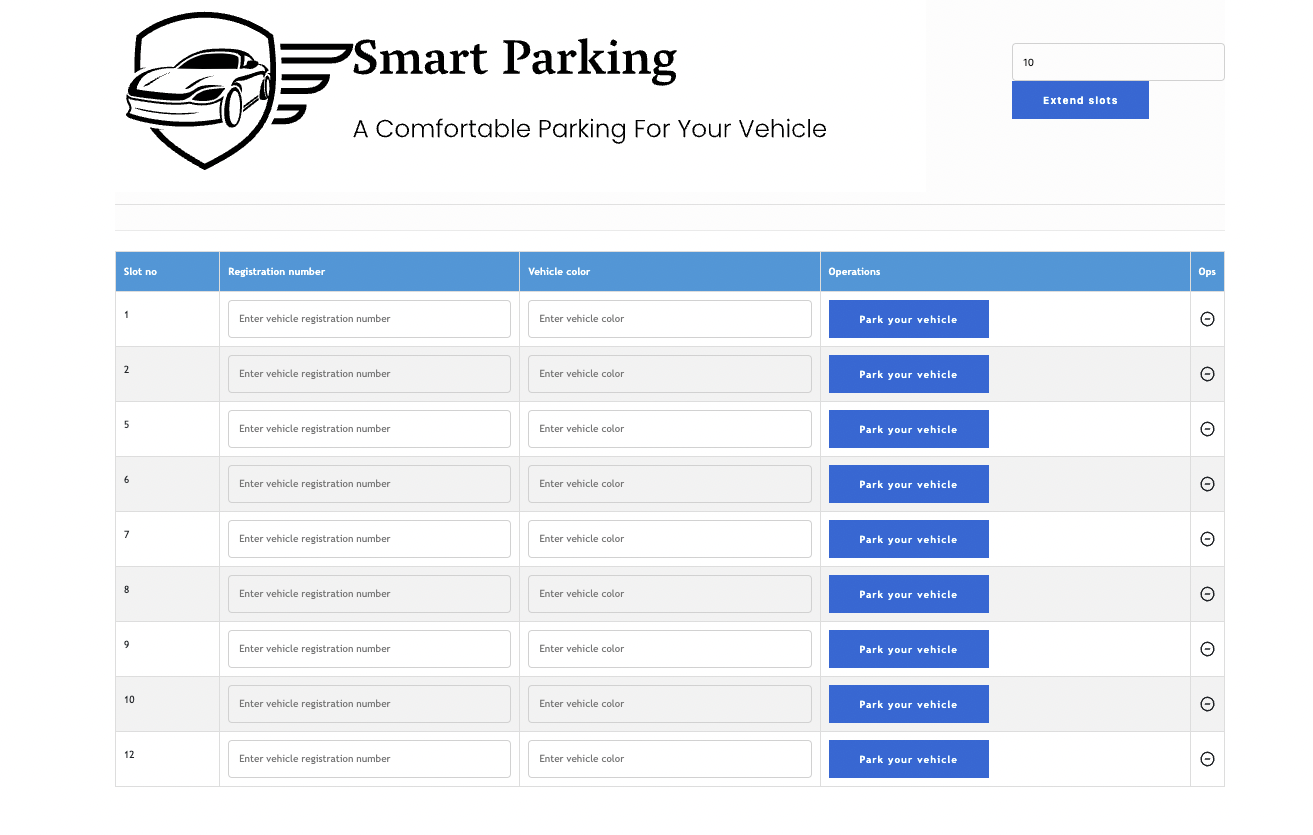The width and height of the screenshot is (1313, 835).
Task: Focus vehicle color field for slot 1
Action: 670,319
